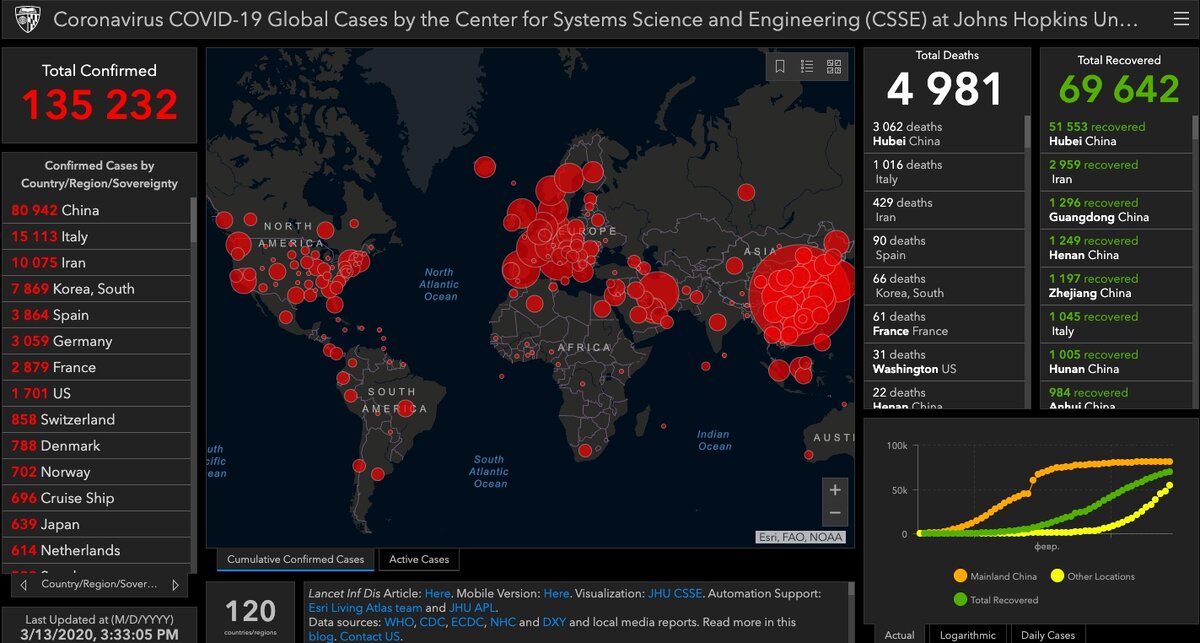Open the DXY data source link
The height and width of the screenshot is (643, 1200).
(x=554, y=622)
